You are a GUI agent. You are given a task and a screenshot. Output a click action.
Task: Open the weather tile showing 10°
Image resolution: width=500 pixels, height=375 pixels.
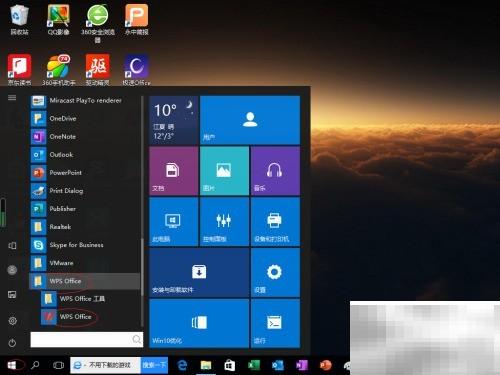click(x=173, y=120)
